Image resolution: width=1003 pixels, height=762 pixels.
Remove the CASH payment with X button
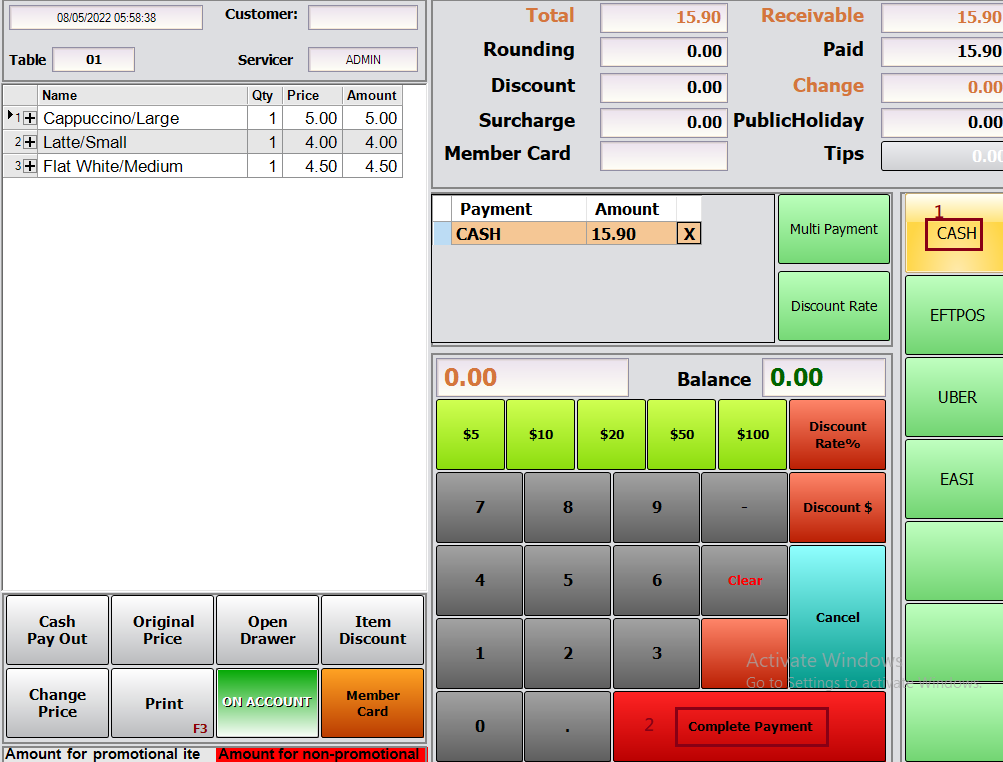pyautogui.click(x=689, y=234)
